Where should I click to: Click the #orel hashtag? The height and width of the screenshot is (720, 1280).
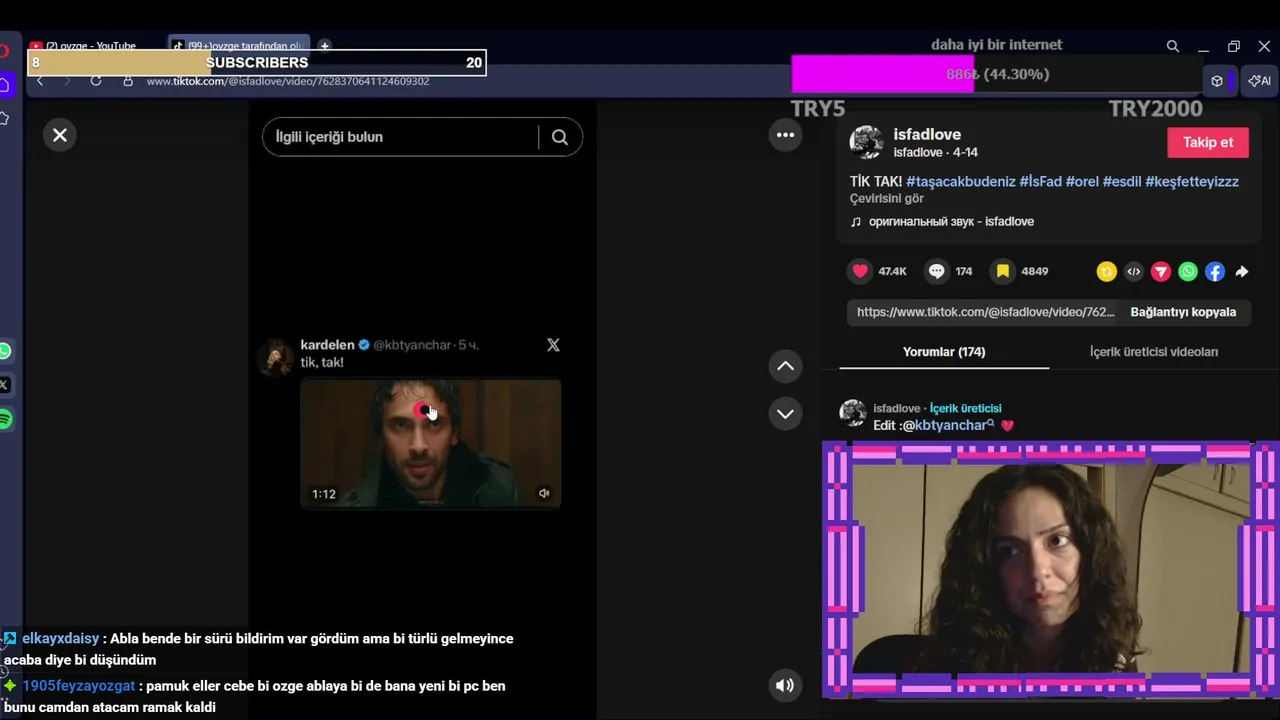coord(1082,182)
